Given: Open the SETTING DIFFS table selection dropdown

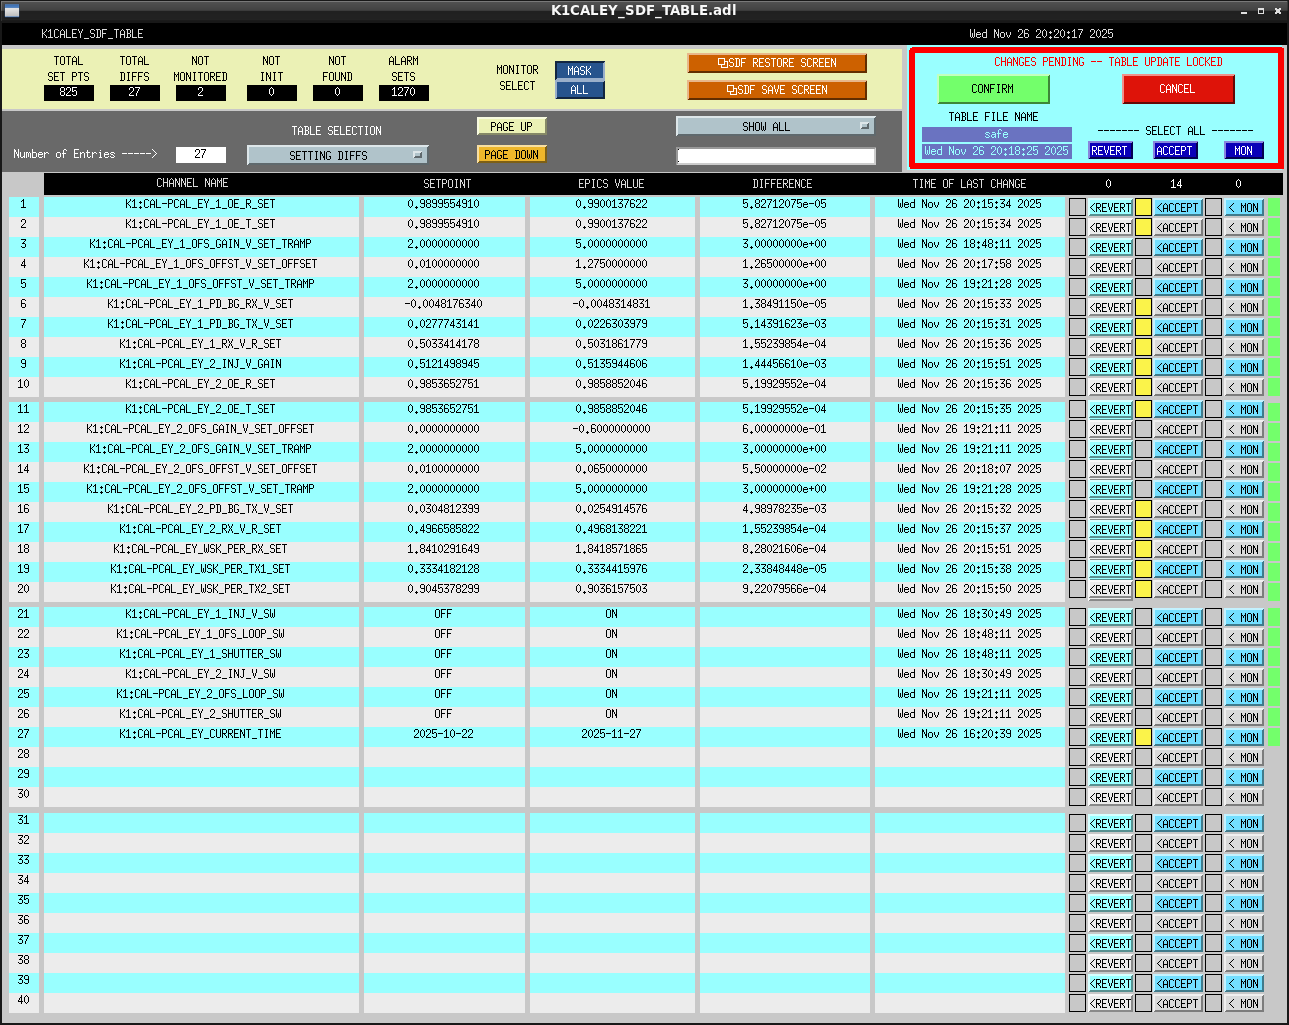Looking at the screenshot, I should pos(337,155).
